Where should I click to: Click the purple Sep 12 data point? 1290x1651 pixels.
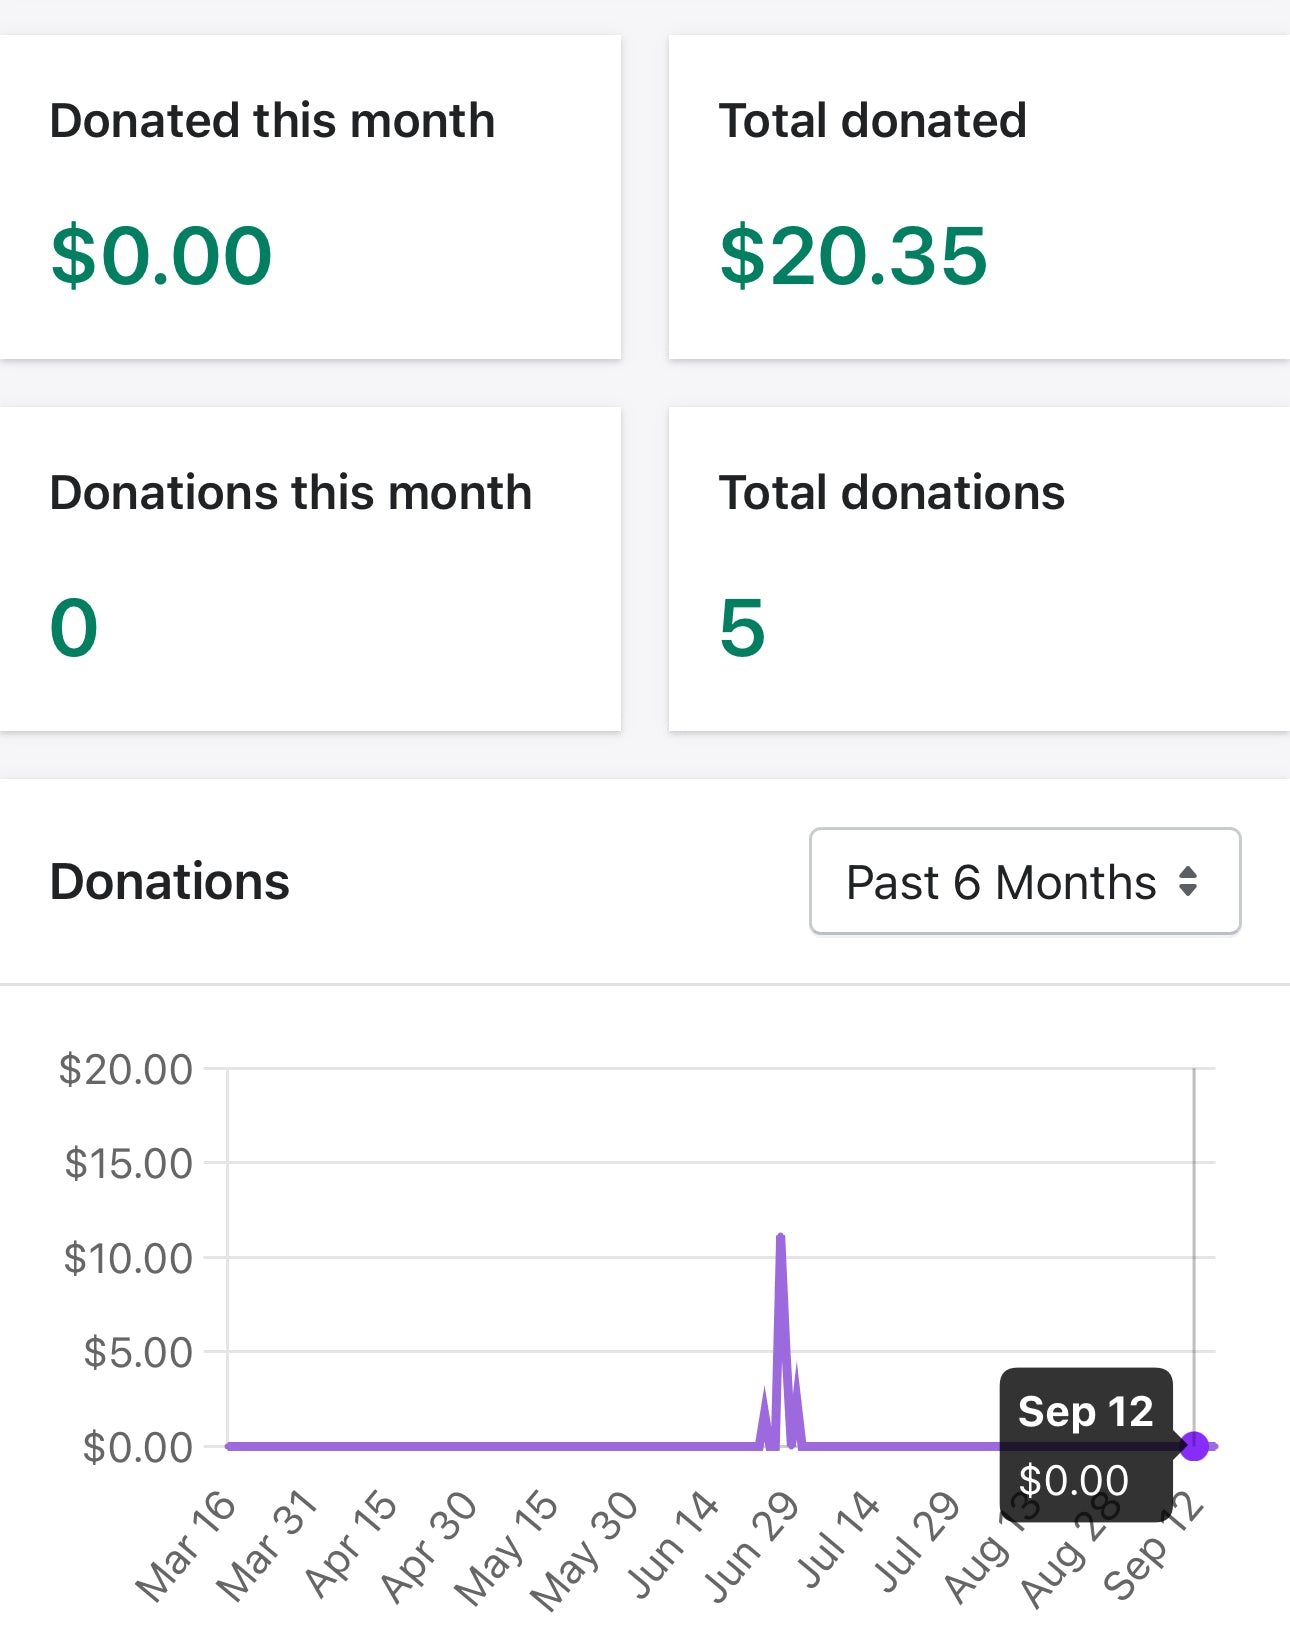pyautogui.click(x=1194, y=1445)
